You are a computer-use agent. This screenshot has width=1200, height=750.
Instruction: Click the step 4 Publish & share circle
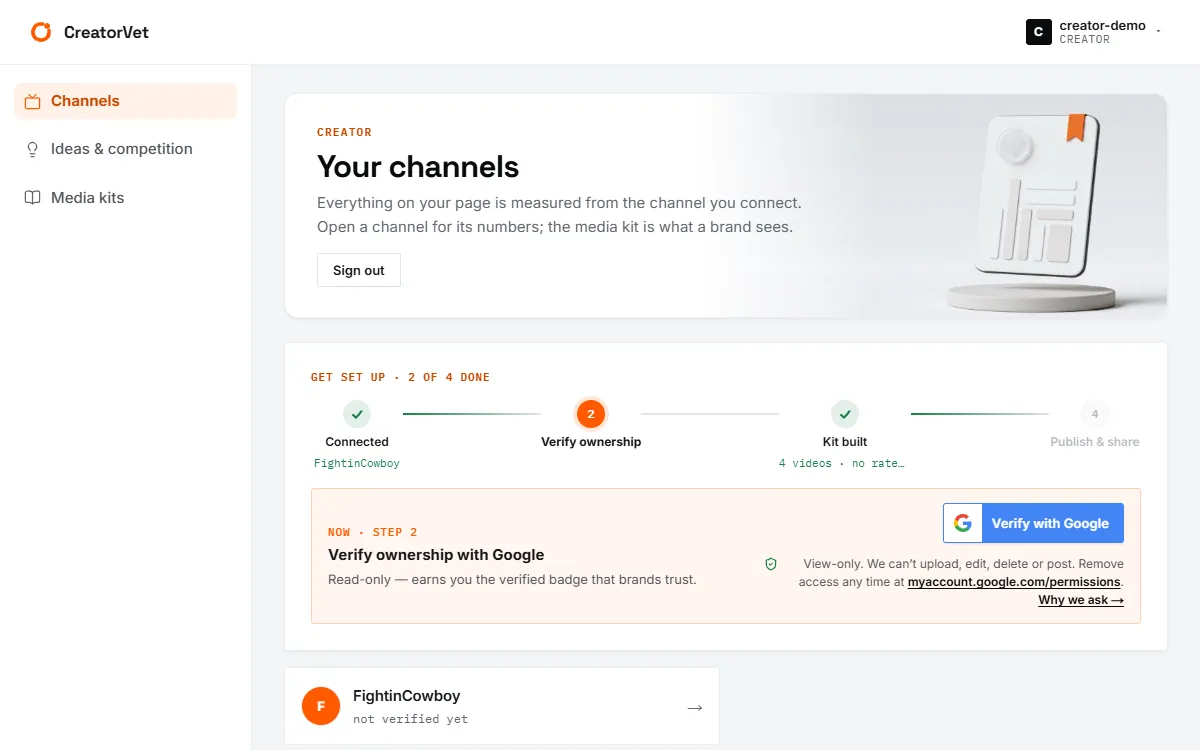1095,414
